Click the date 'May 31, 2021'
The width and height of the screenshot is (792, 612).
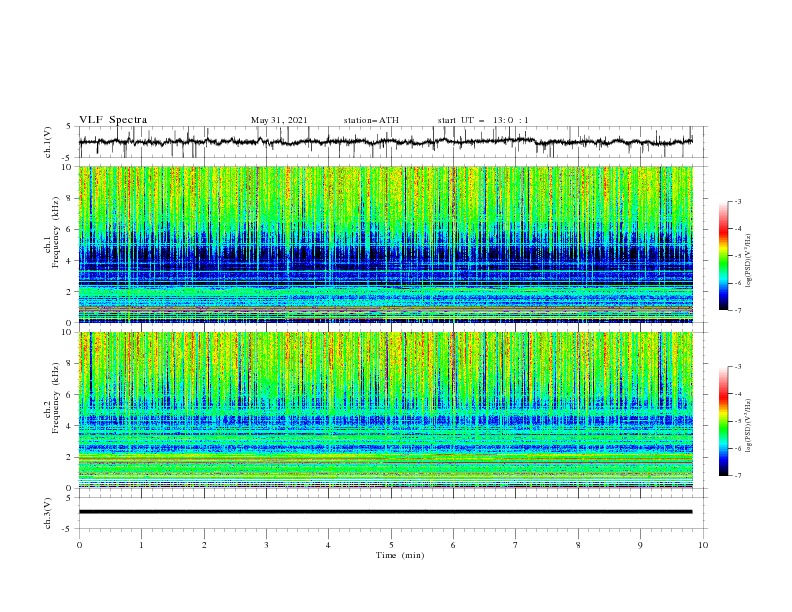coord(279,120)
